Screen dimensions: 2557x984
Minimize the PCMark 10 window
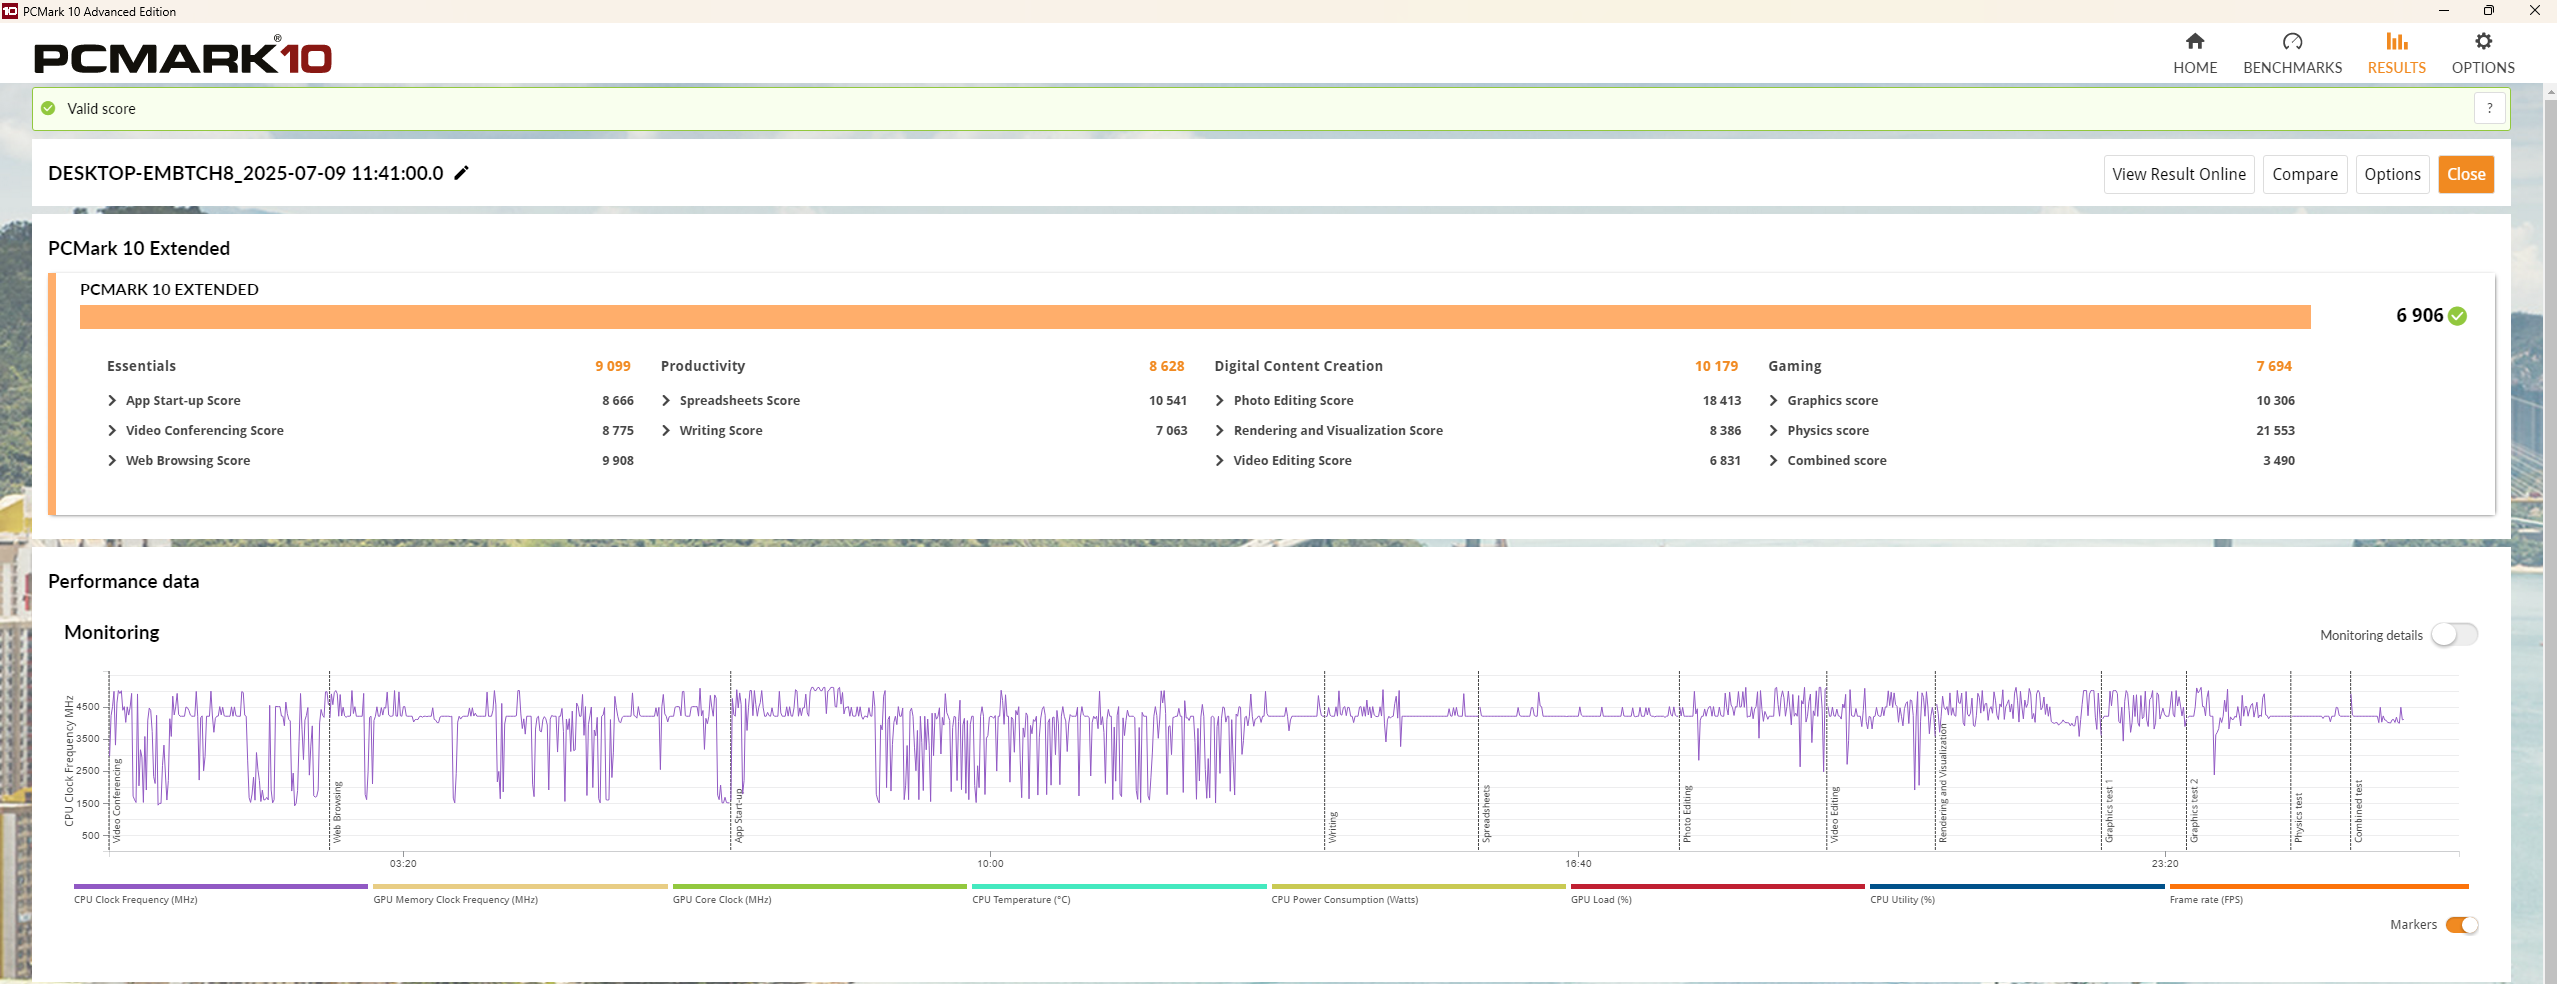click(2443, 11)
